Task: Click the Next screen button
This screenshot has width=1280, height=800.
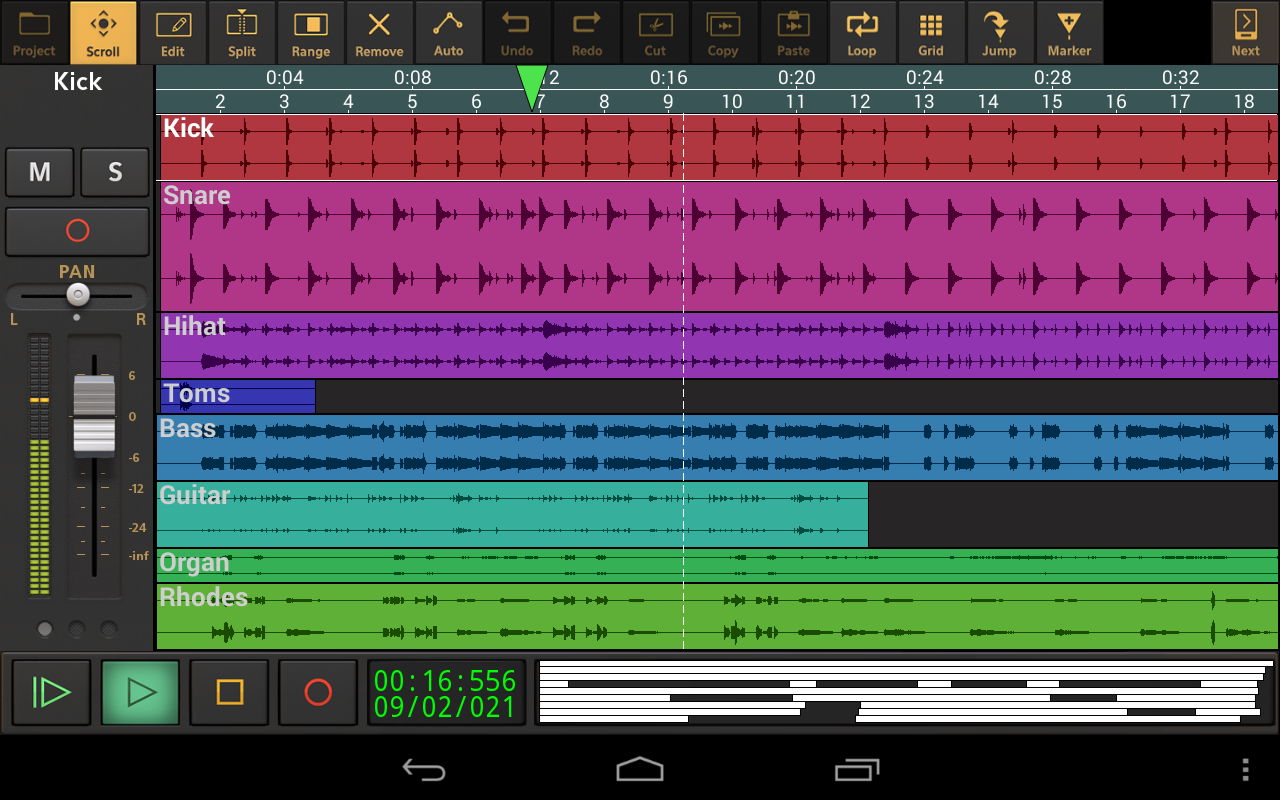Action: coord(1245,32)
